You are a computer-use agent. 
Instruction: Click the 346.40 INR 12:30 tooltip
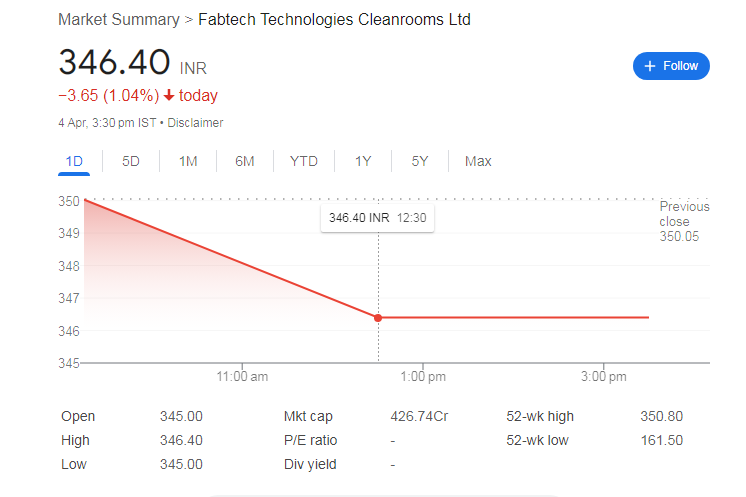click(x=377, y=218)
